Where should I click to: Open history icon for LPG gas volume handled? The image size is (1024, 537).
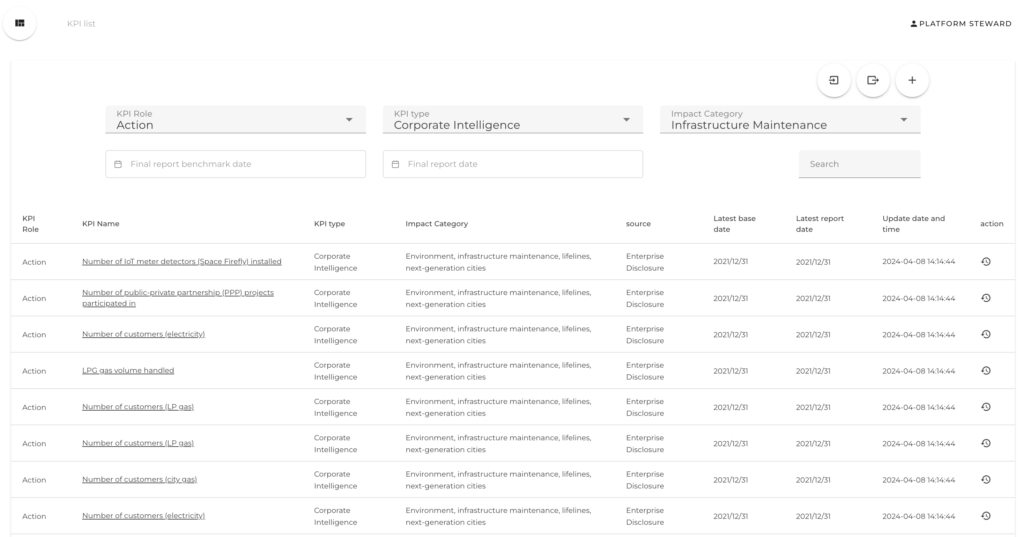point(985,371)
